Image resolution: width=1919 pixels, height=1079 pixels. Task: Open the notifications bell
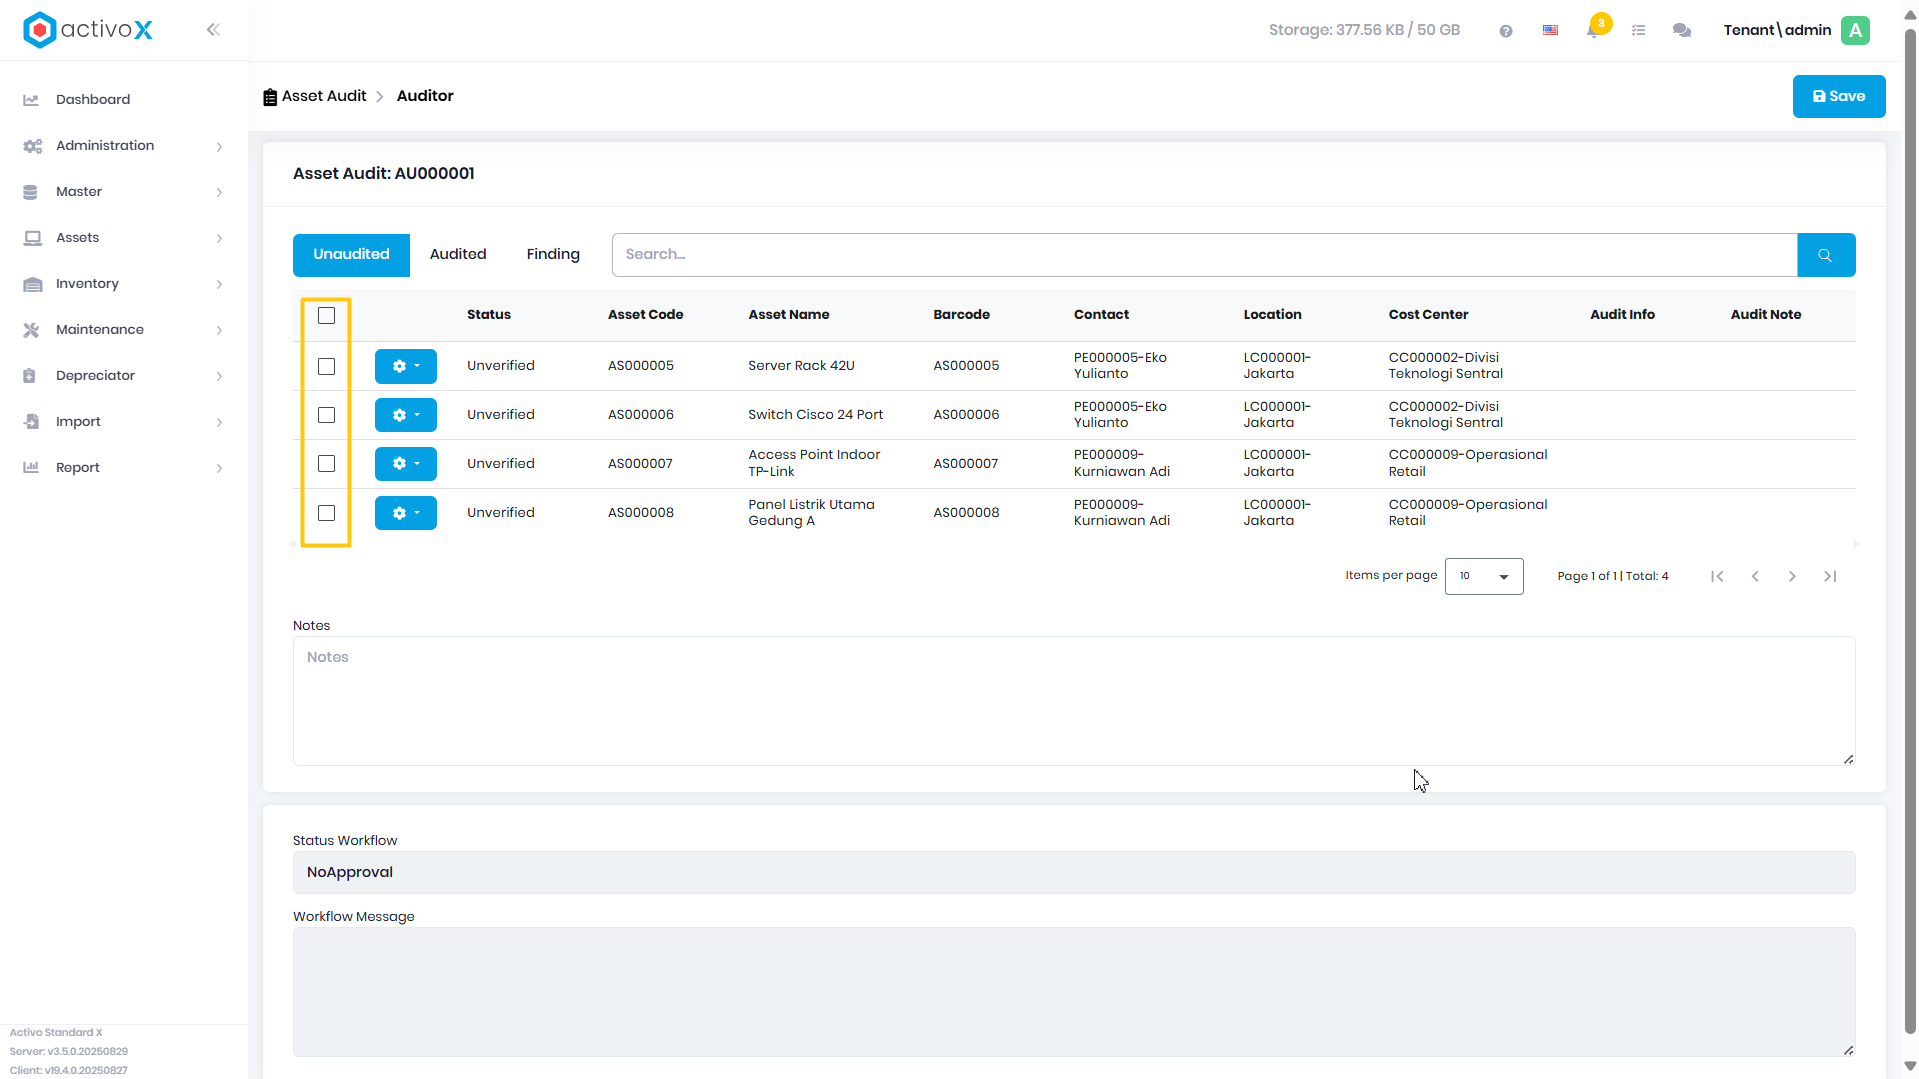1593,30
